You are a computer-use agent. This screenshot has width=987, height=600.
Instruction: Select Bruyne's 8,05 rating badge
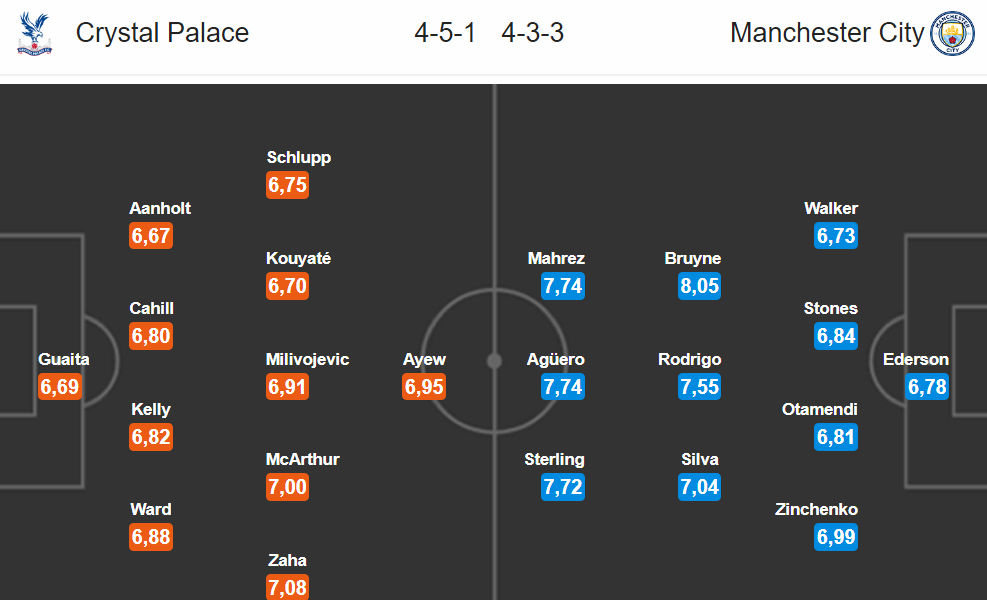point(699,286)
